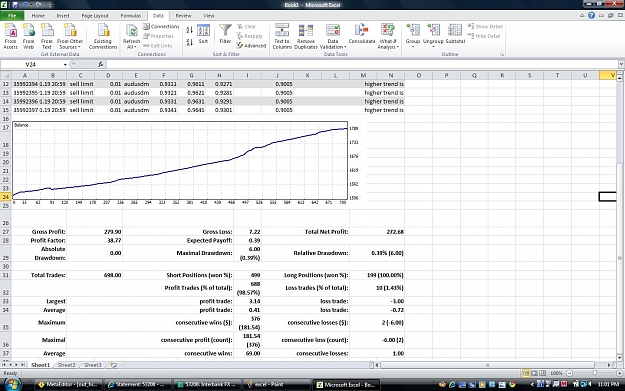Open Data Validation dropdown
The image size is (625, 391).
coord(333,36)
